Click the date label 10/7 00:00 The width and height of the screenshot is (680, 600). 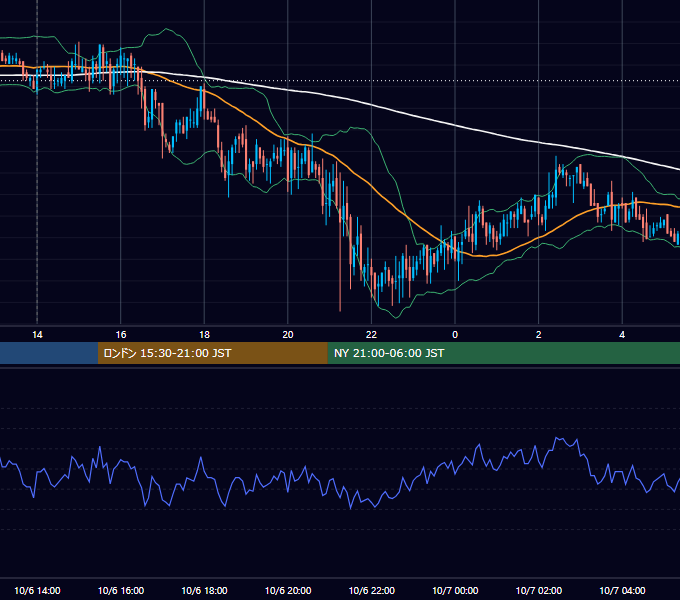pyautogui.click(x=455, y=590)
